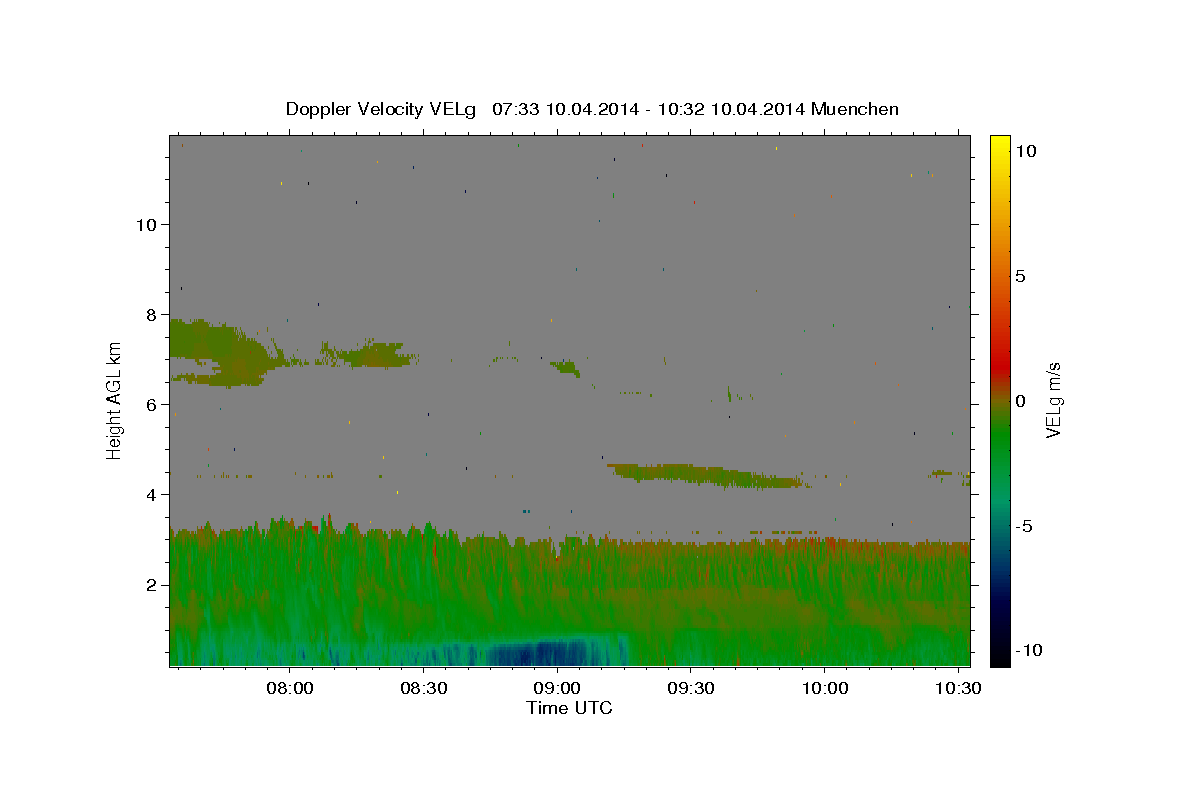1200x800 pixels.
Task: Pick the black bottom of the colorbar
Action: coord(1000,658)
